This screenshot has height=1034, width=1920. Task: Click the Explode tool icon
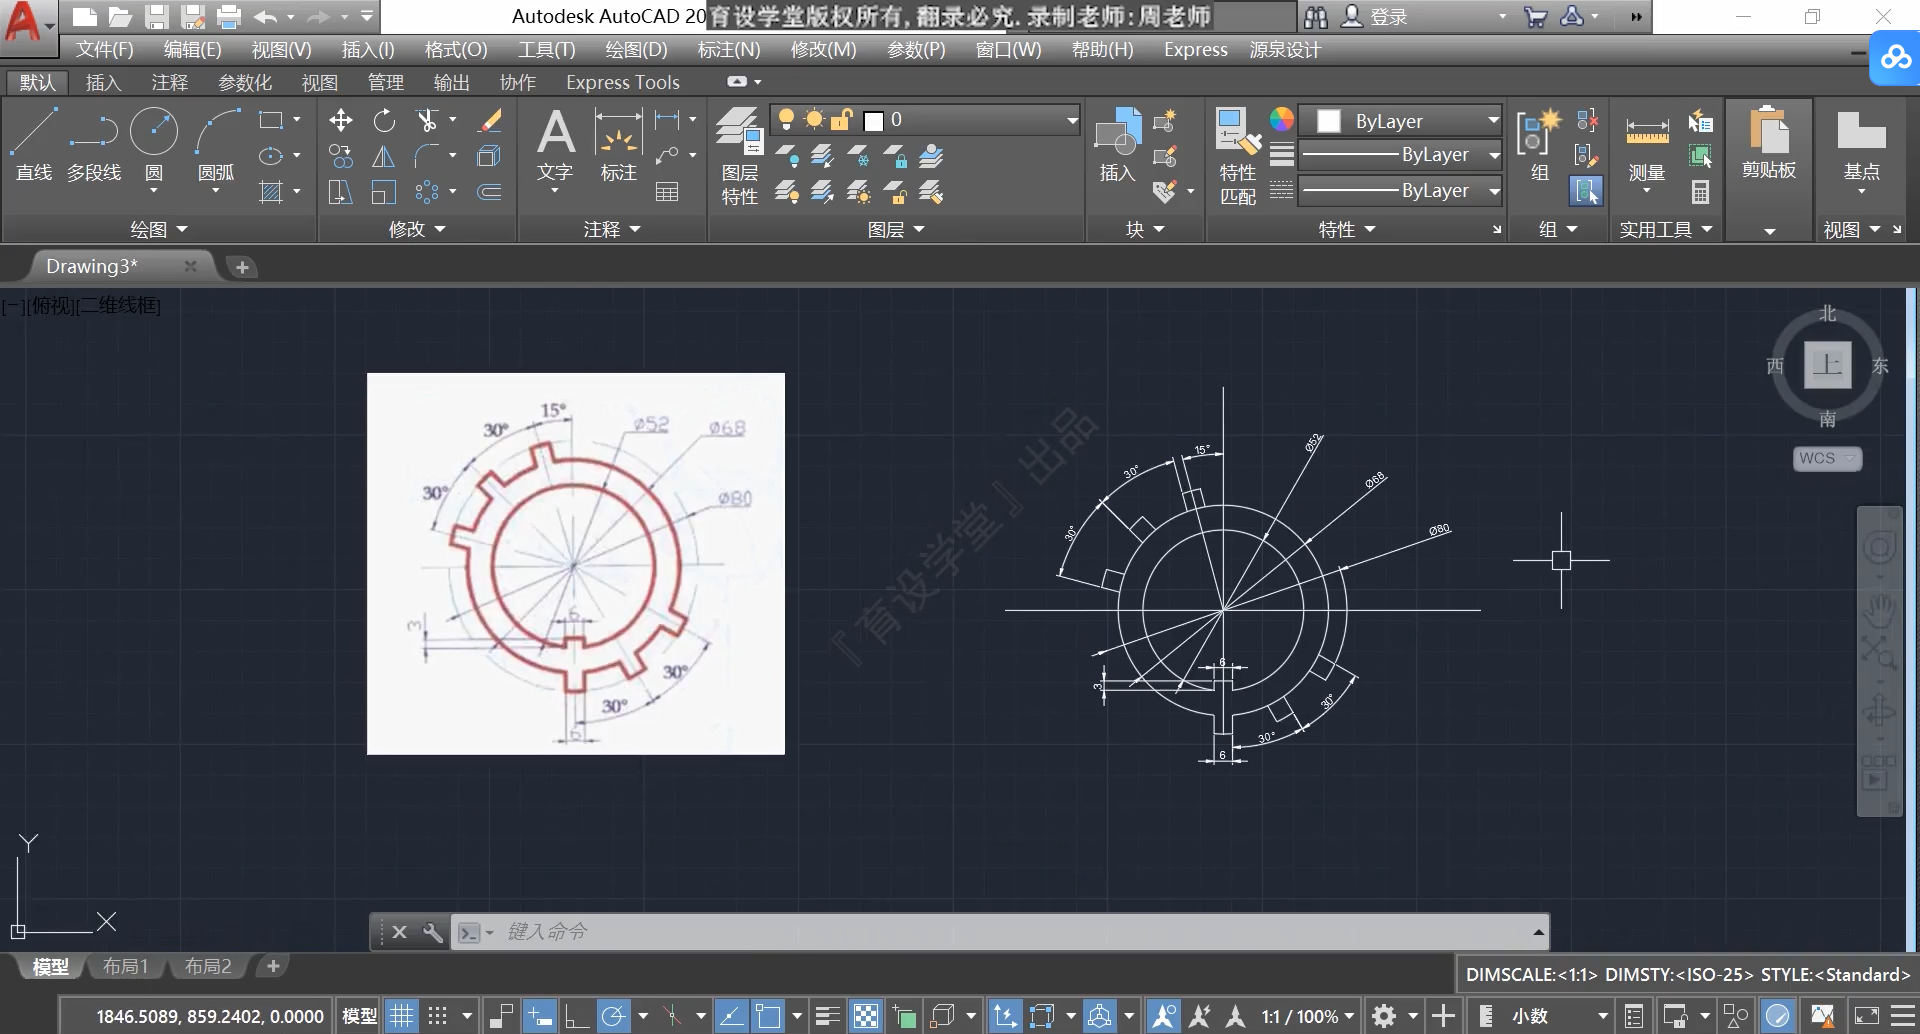[x=490, y=156]
